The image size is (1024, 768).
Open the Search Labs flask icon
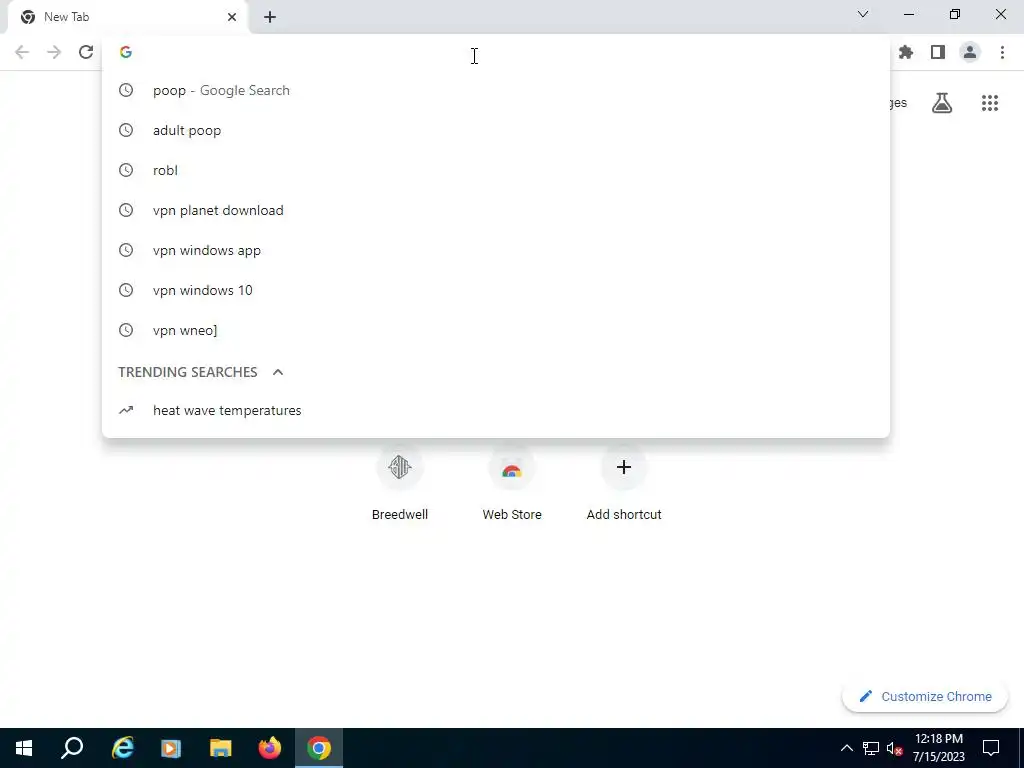[x=942, y=103]
